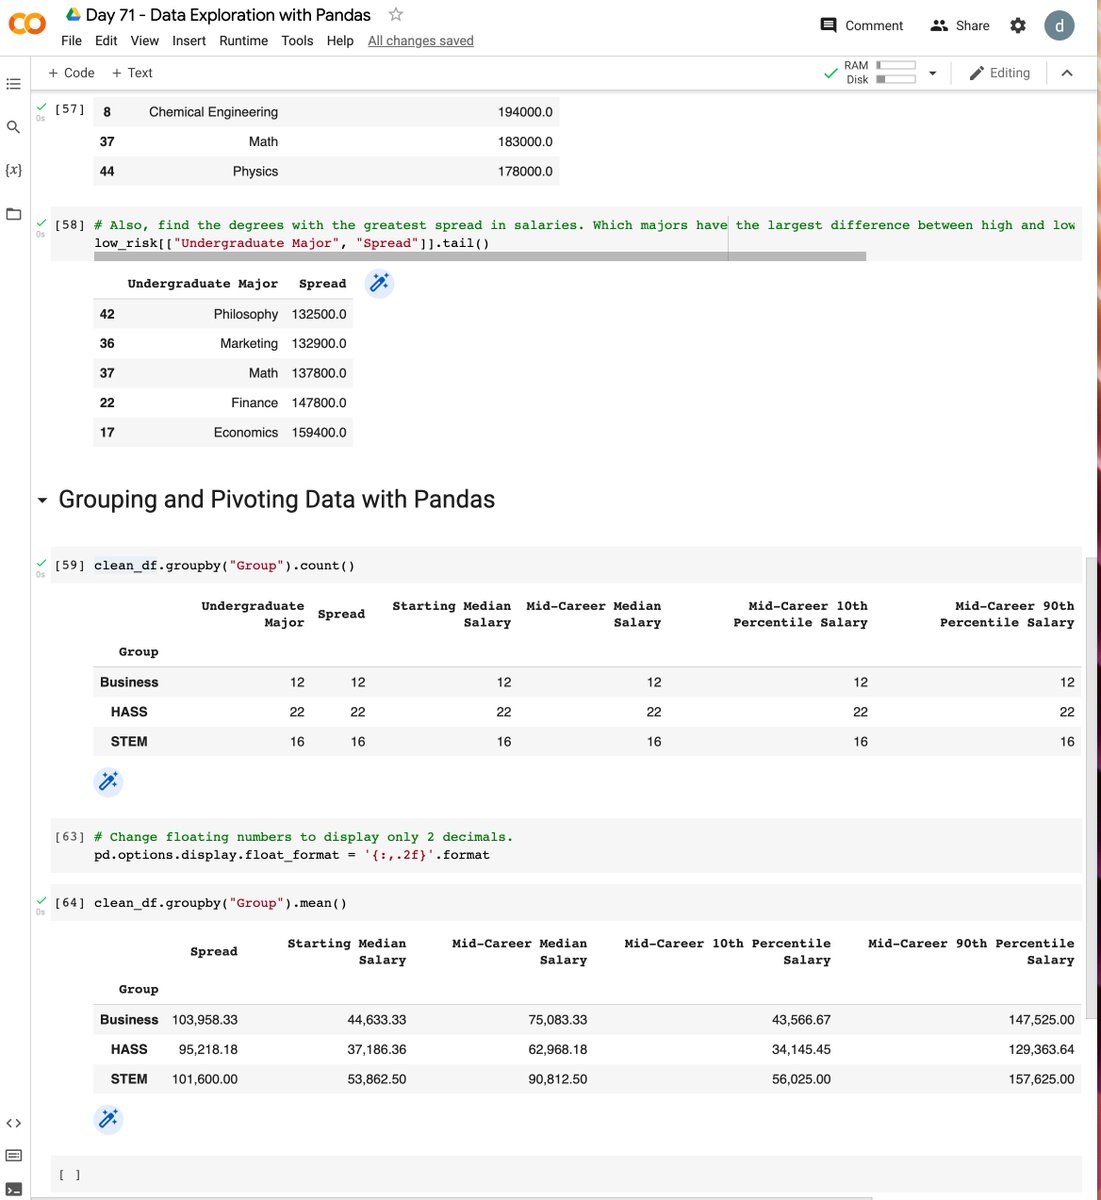Open the Table of contents sidebar icon
Viewport: 1101px width, 1200px height.
14,84
